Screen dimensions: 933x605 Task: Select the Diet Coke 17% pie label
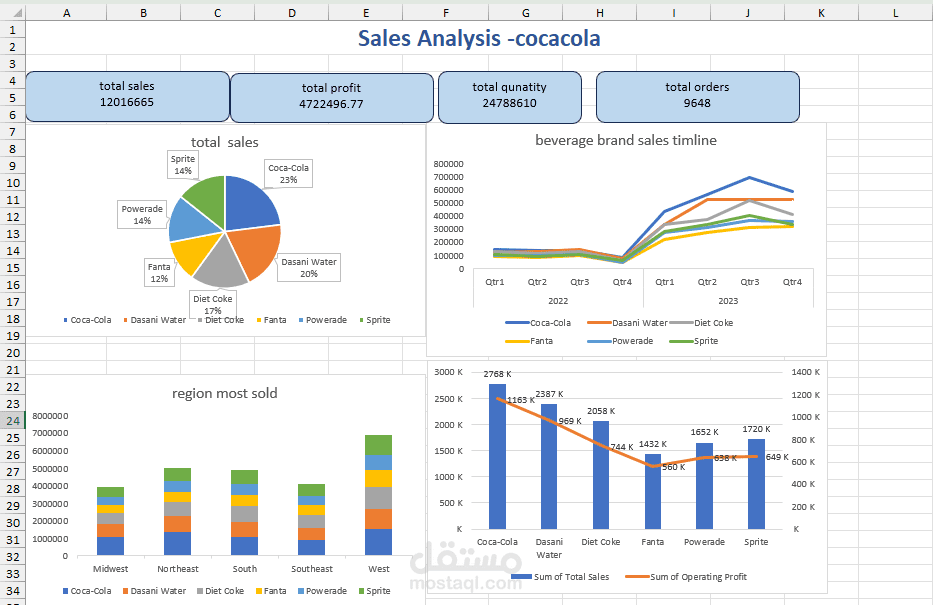tap(212, 305)
